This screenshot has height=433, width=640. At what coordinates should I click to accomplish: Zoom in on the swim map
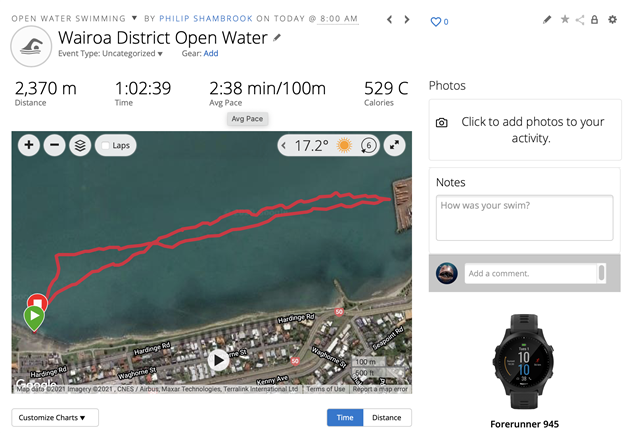point(29,146)
